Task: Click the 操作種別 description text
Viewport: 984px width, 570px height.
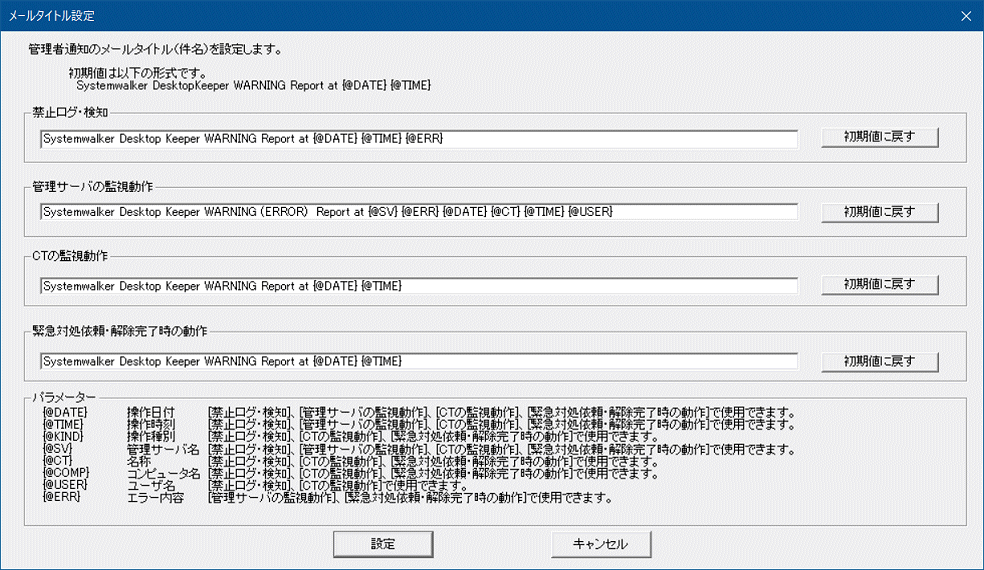Action: (x=151, y=436)
